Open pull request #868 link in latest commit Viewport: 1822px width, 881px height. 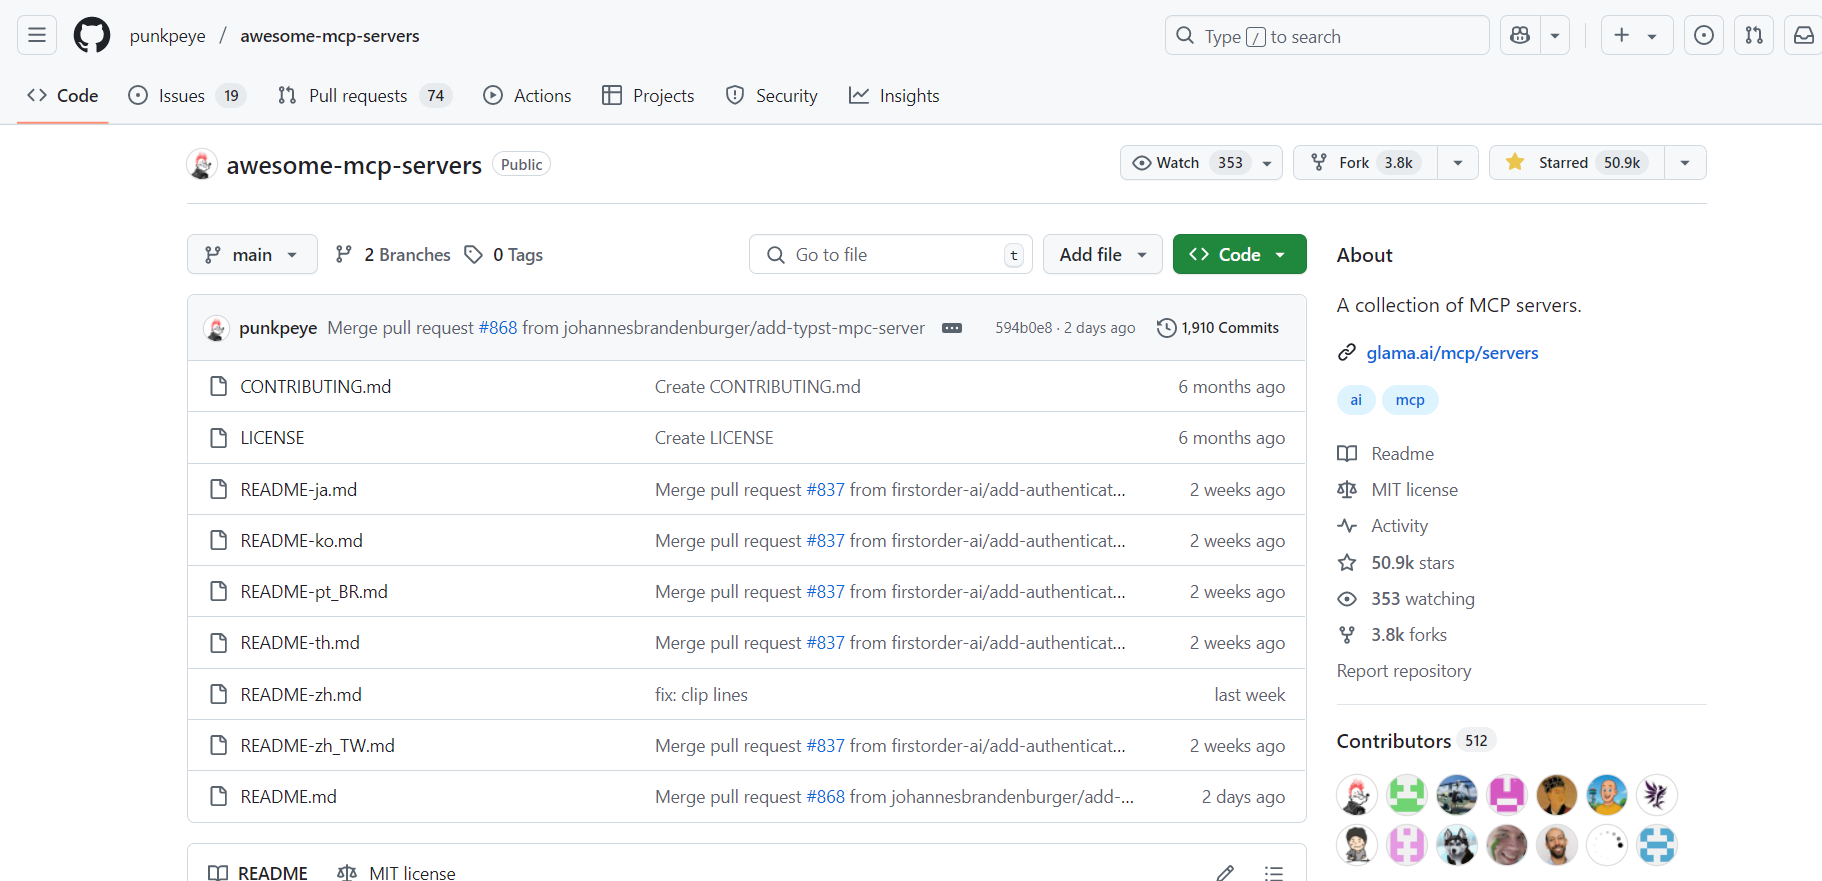click(498, 328)
